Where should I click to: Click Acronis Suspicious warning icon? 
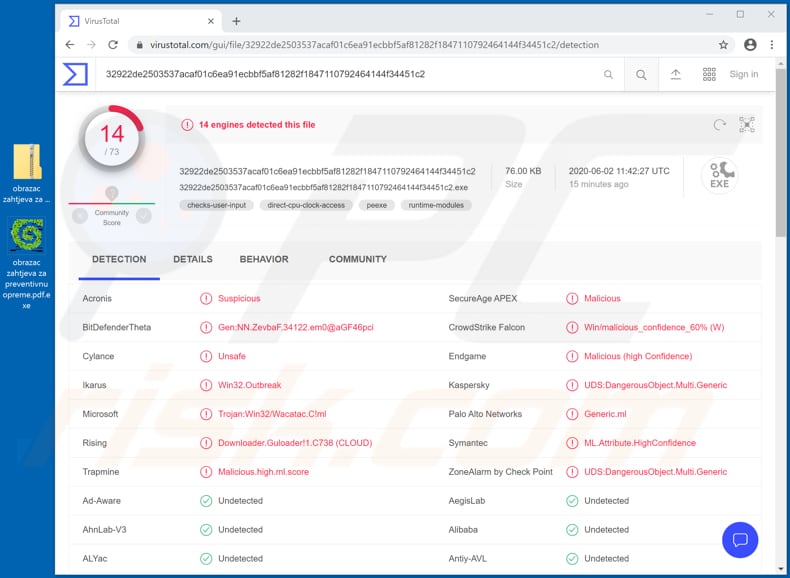(x=206, y=299)
